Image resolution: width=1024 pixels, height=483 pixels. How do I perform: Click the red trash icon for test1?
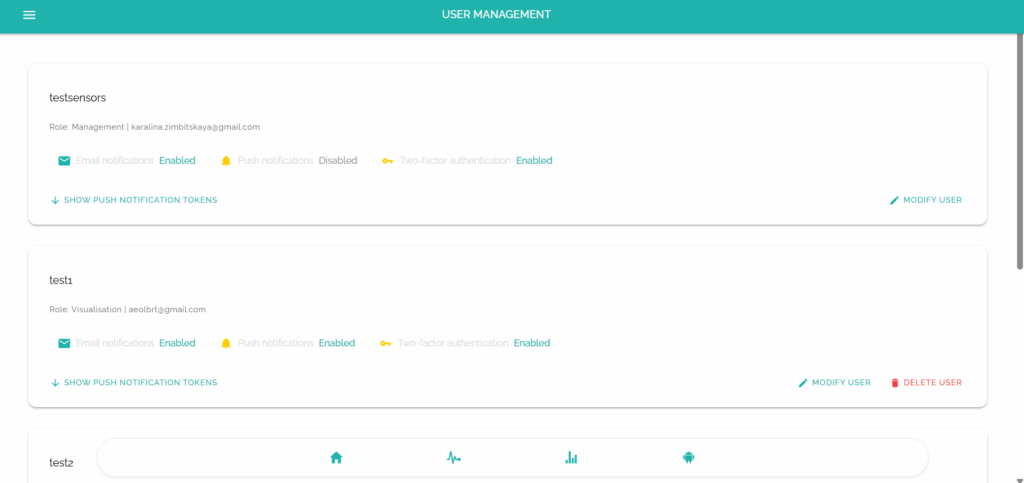pyautogui.click(x=895, y=383)
